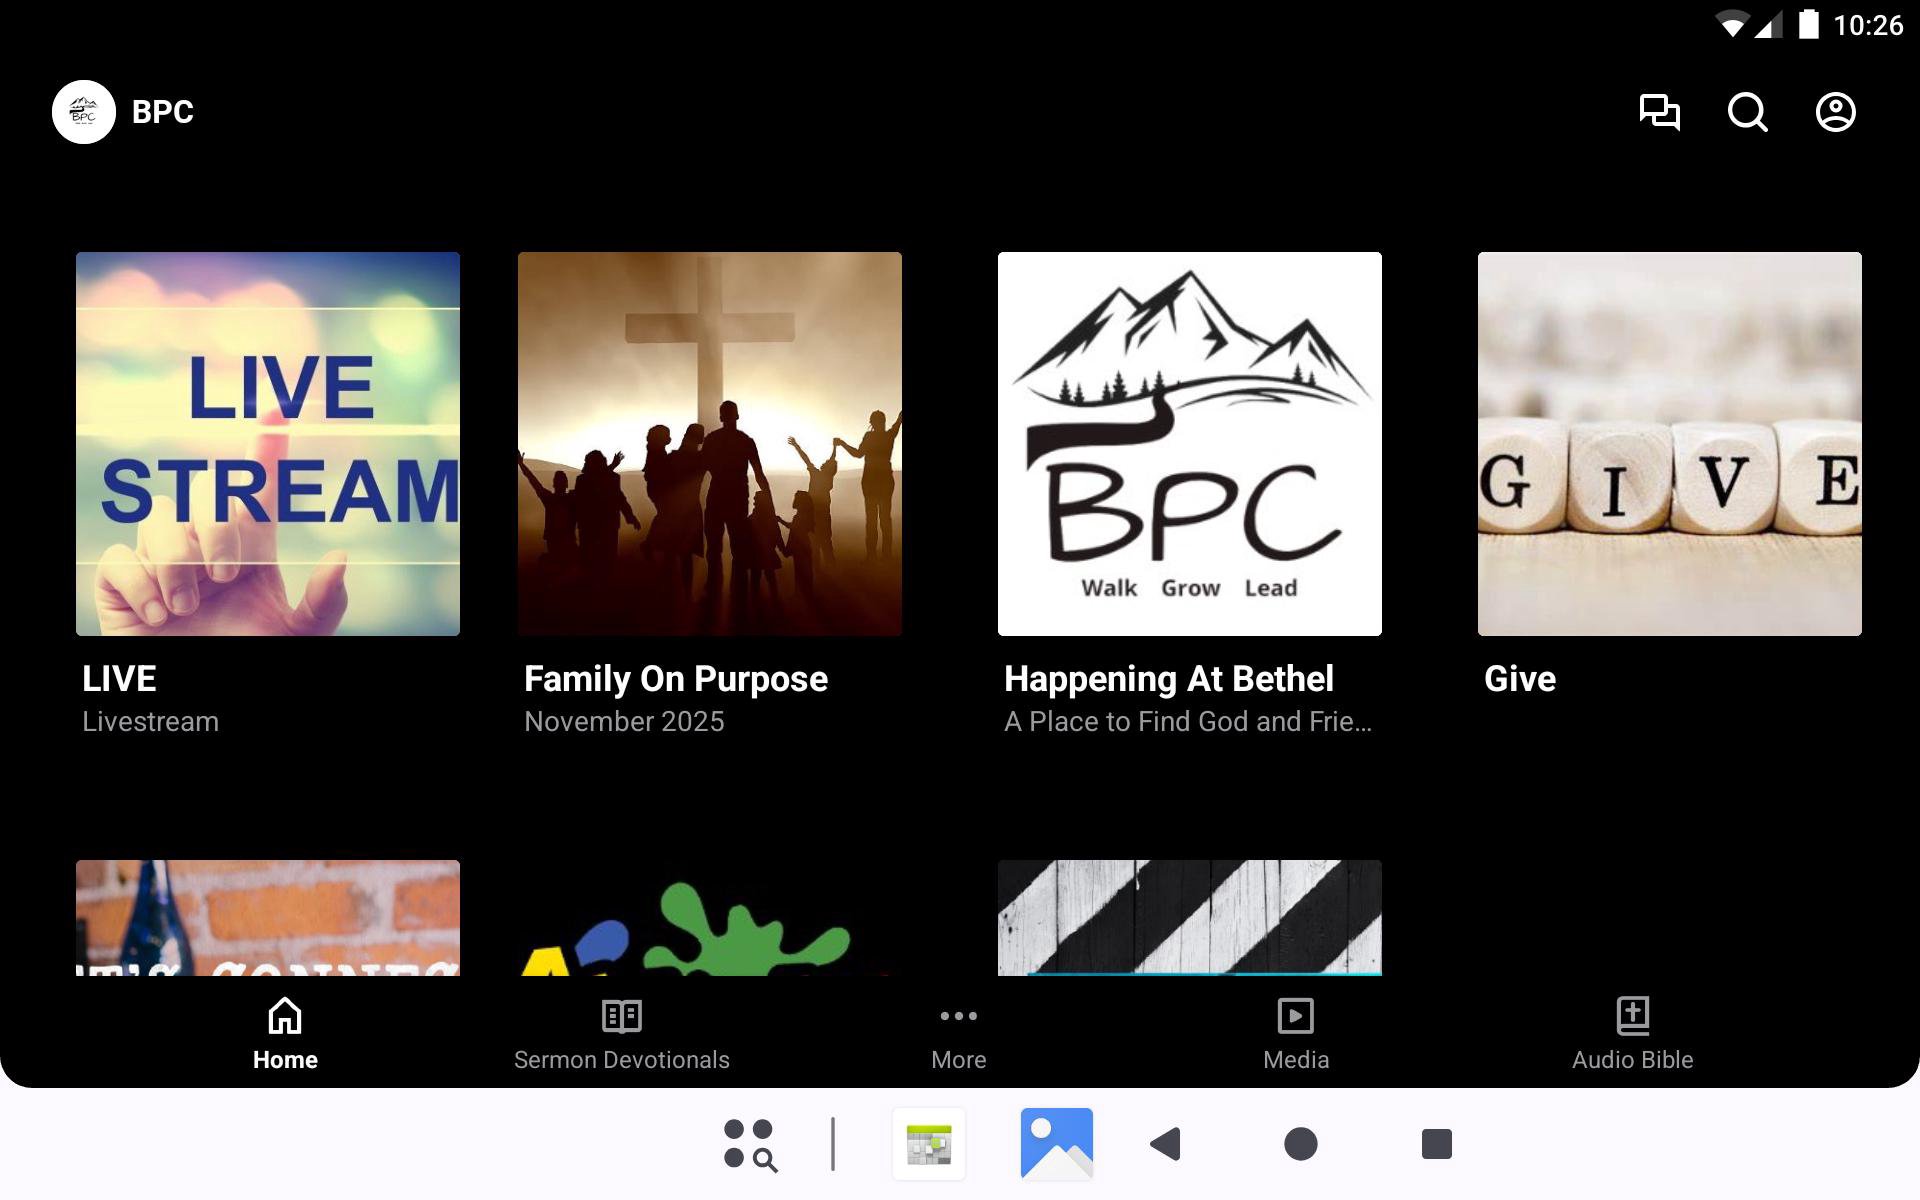Open the LIVE STREAM thumbnail
The height and width of the screenshot is (1200, 1920).
(x=268, y=443)
